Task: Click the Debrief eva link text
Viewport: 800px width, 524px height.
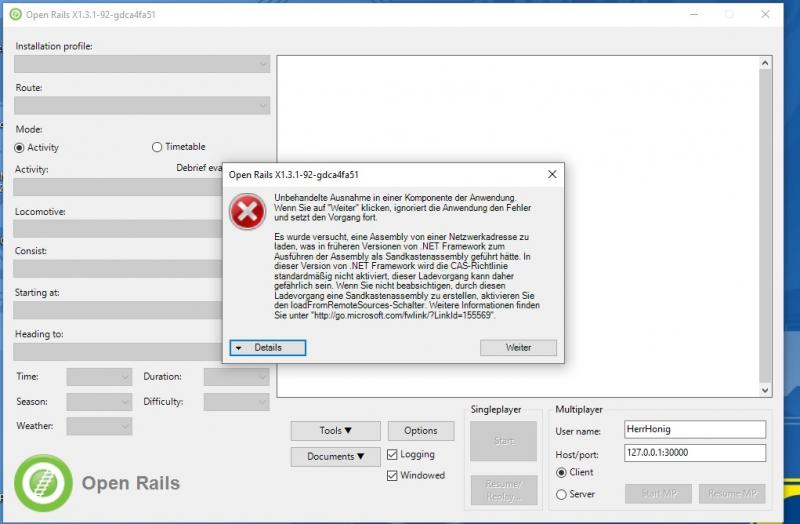Action: [x=199, y=168]
